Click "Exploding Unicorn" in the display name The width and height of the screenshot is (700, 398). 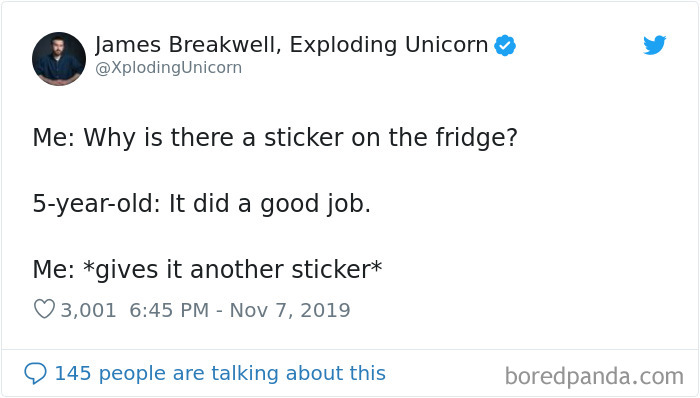point(388,45)
